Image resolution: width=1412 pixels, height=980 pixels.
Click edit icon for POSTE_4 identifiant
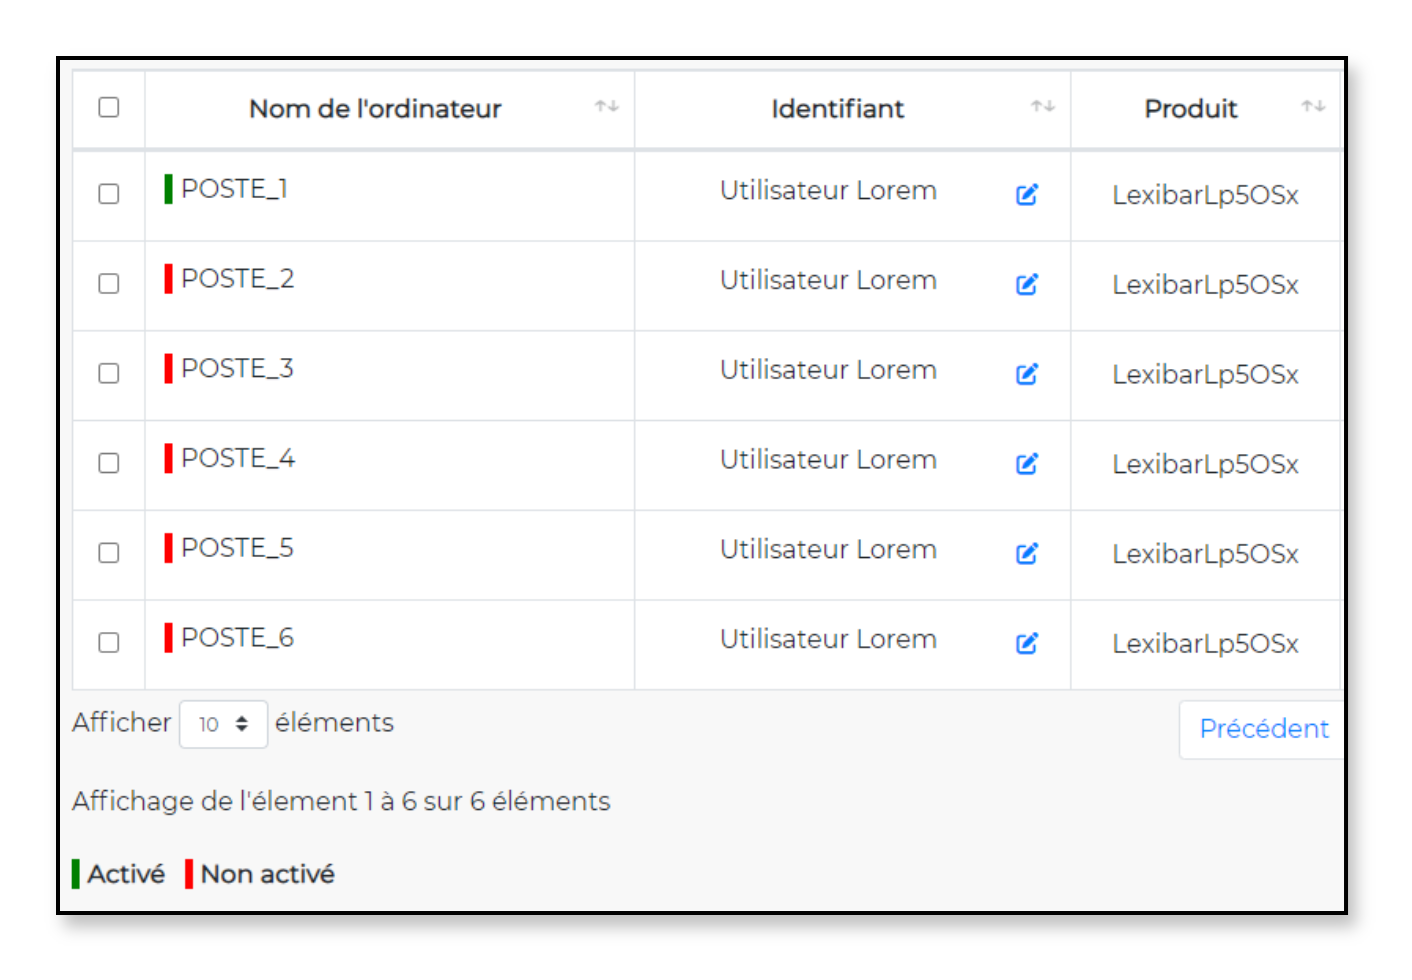tap(1027, 463)
